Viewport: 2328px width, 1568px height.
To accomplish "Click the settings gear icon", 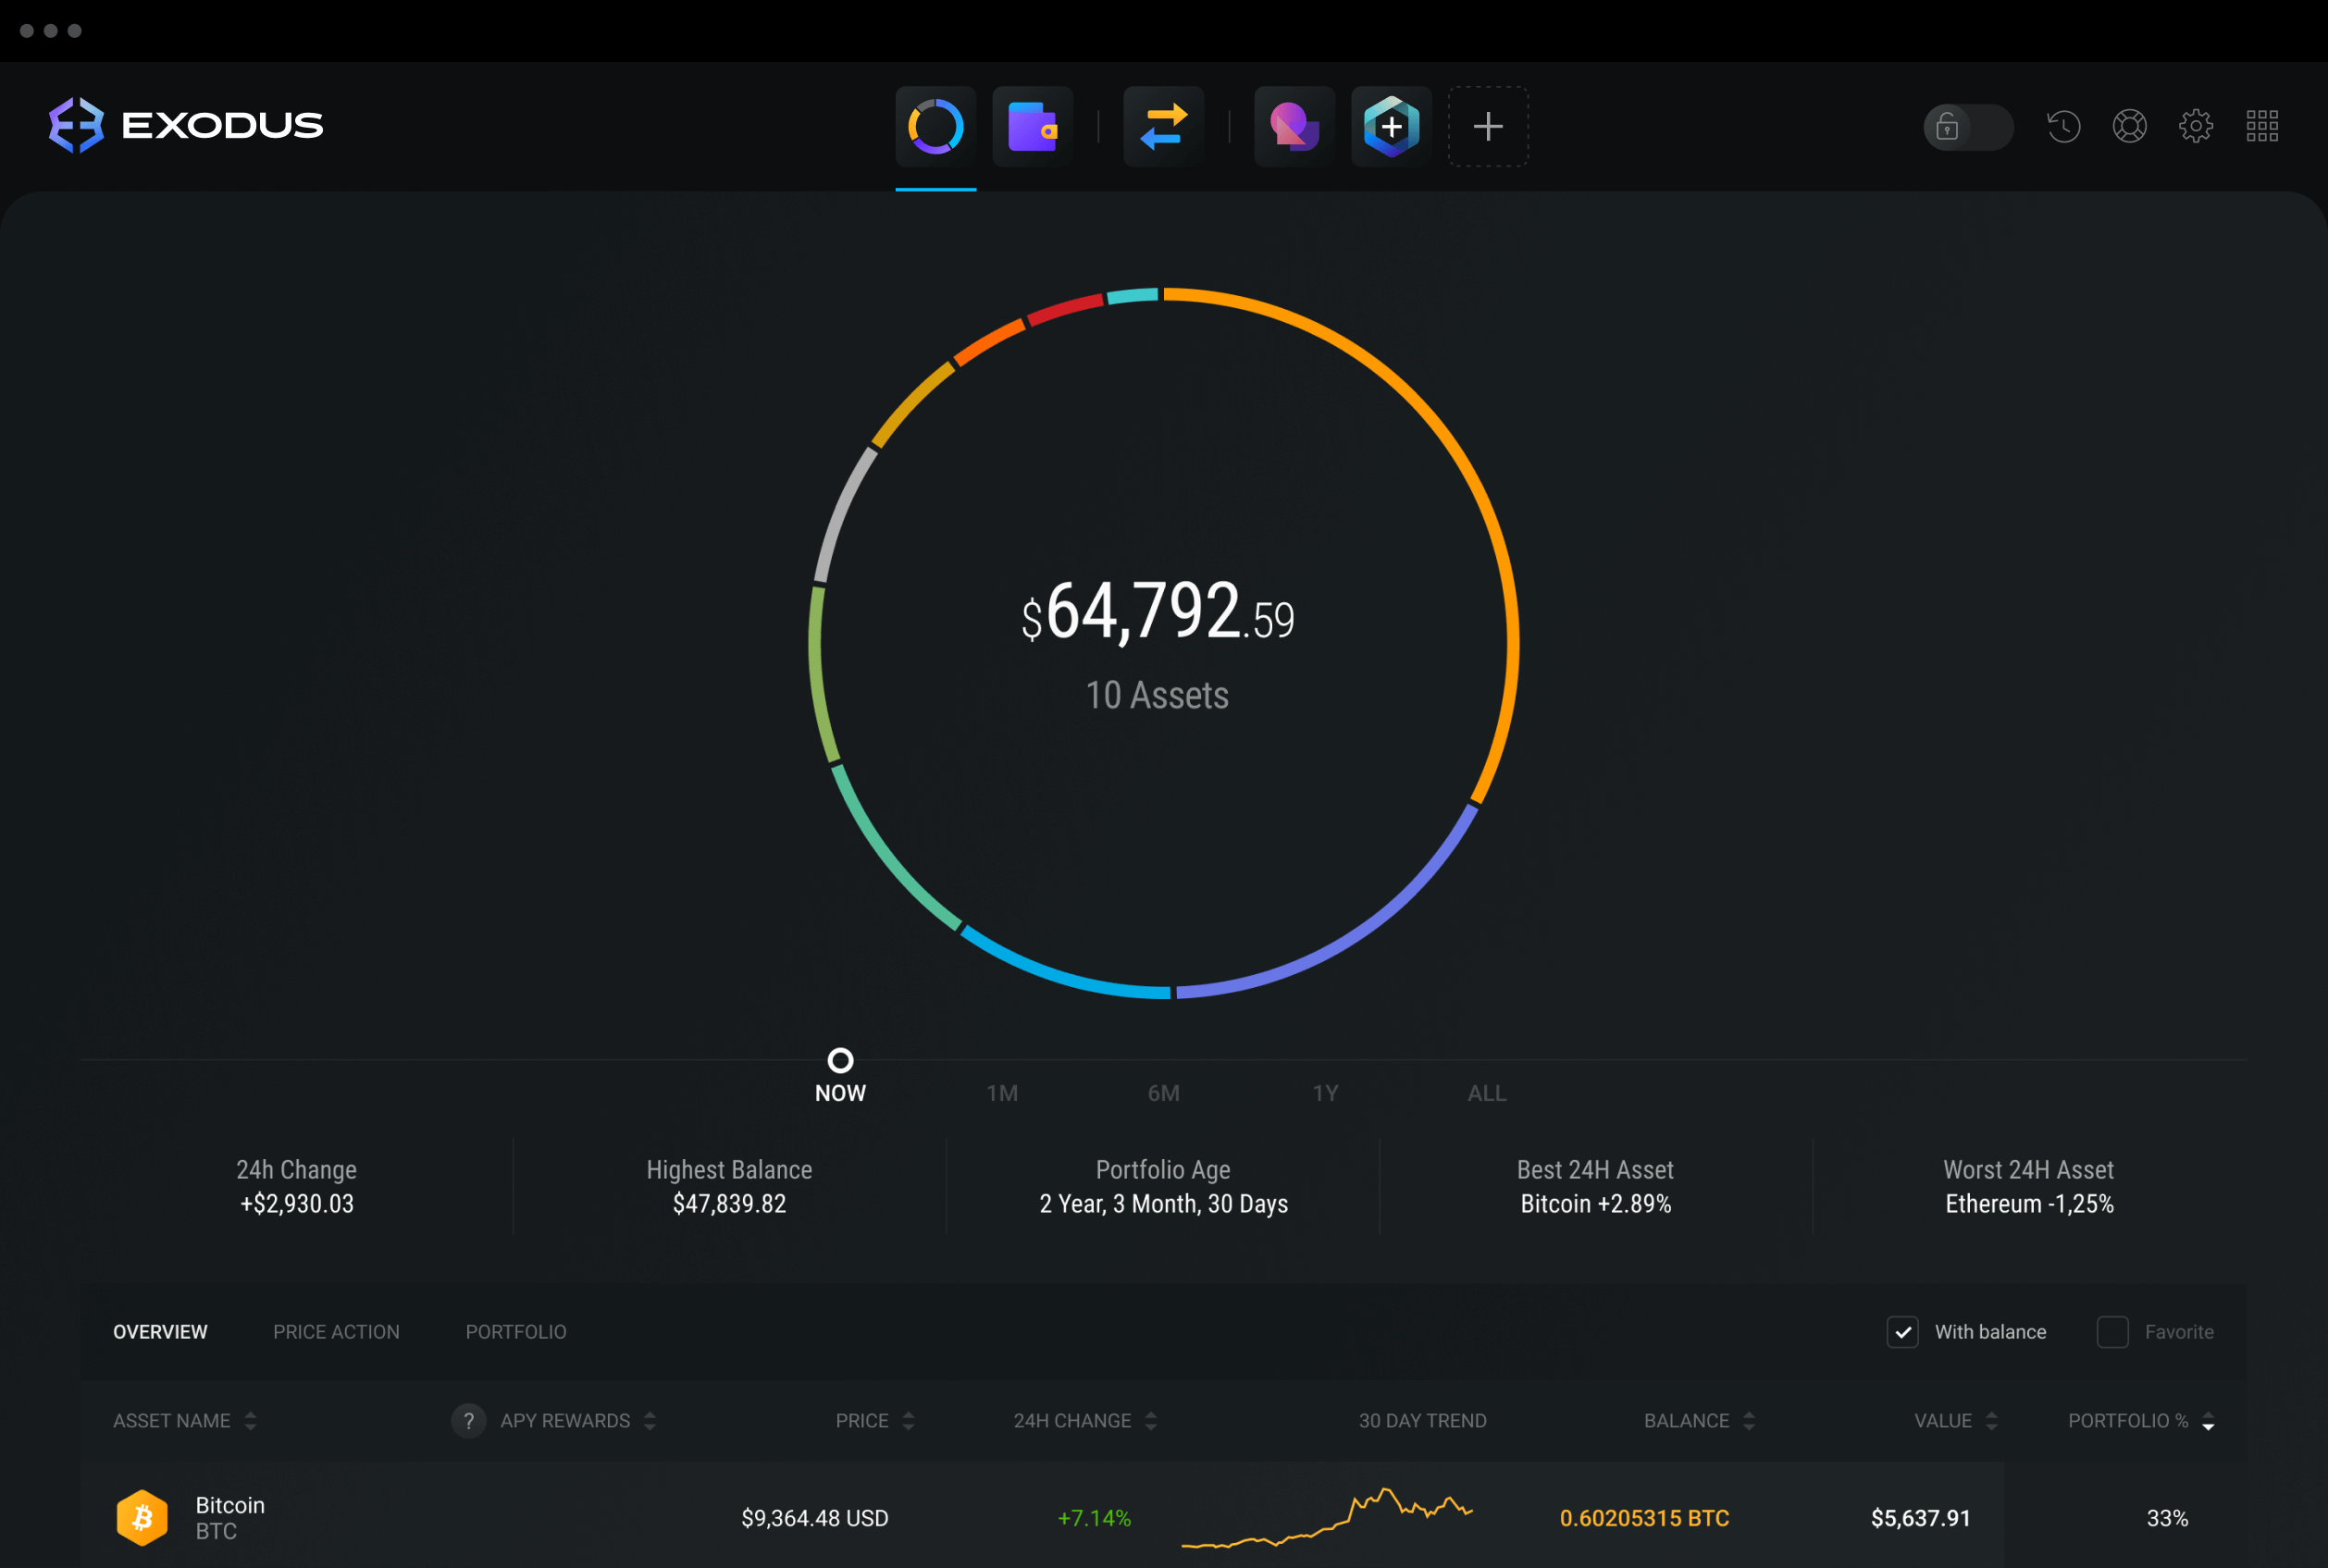I will 2195,124.
